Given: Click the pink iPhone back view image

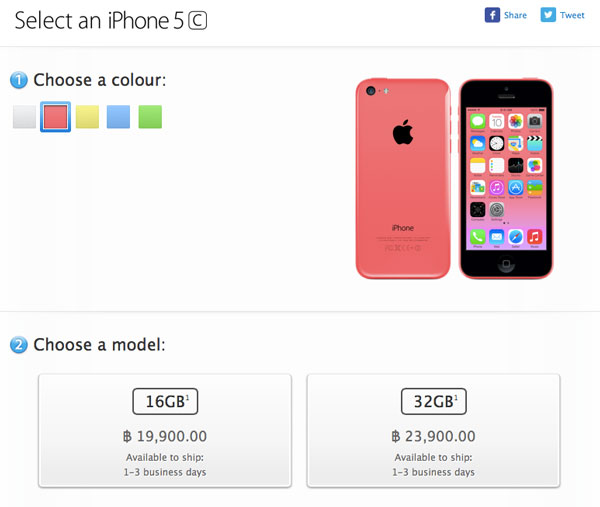Looking at the screenshot, I should coord(402,178).
